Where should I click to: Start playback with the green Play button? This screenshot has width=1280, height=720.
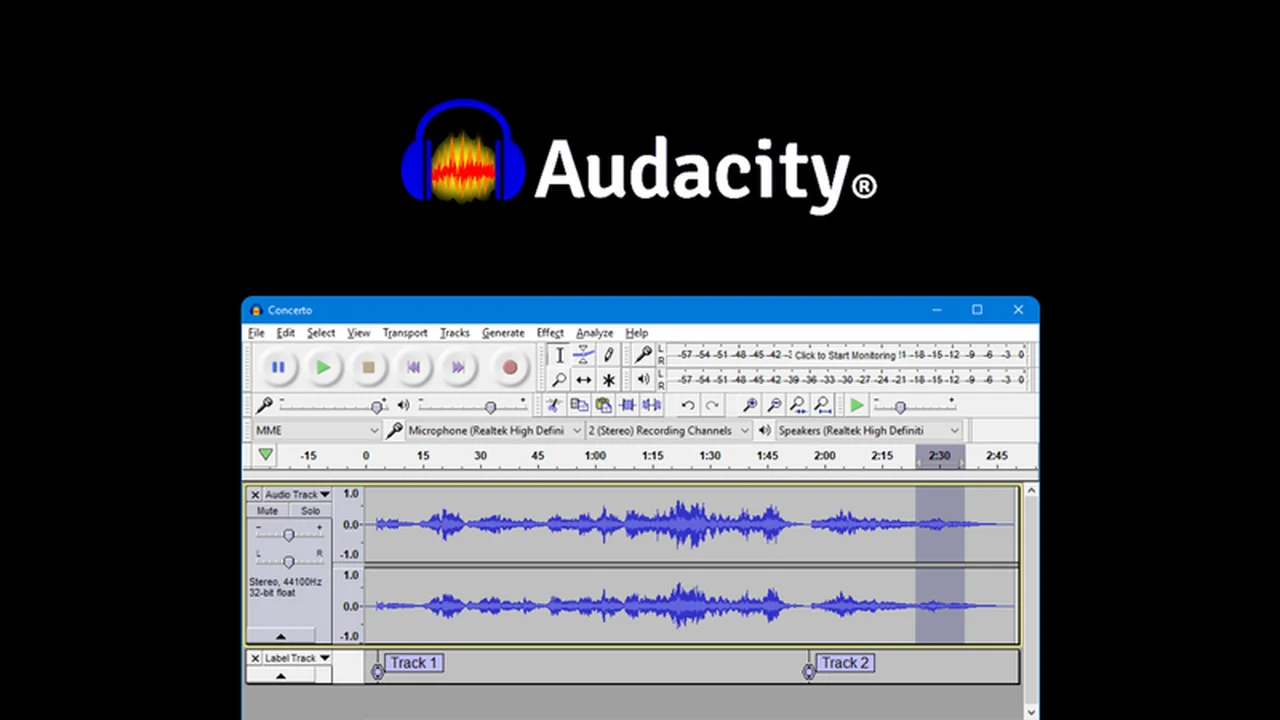pyautogui.click(x=323, y=367)
